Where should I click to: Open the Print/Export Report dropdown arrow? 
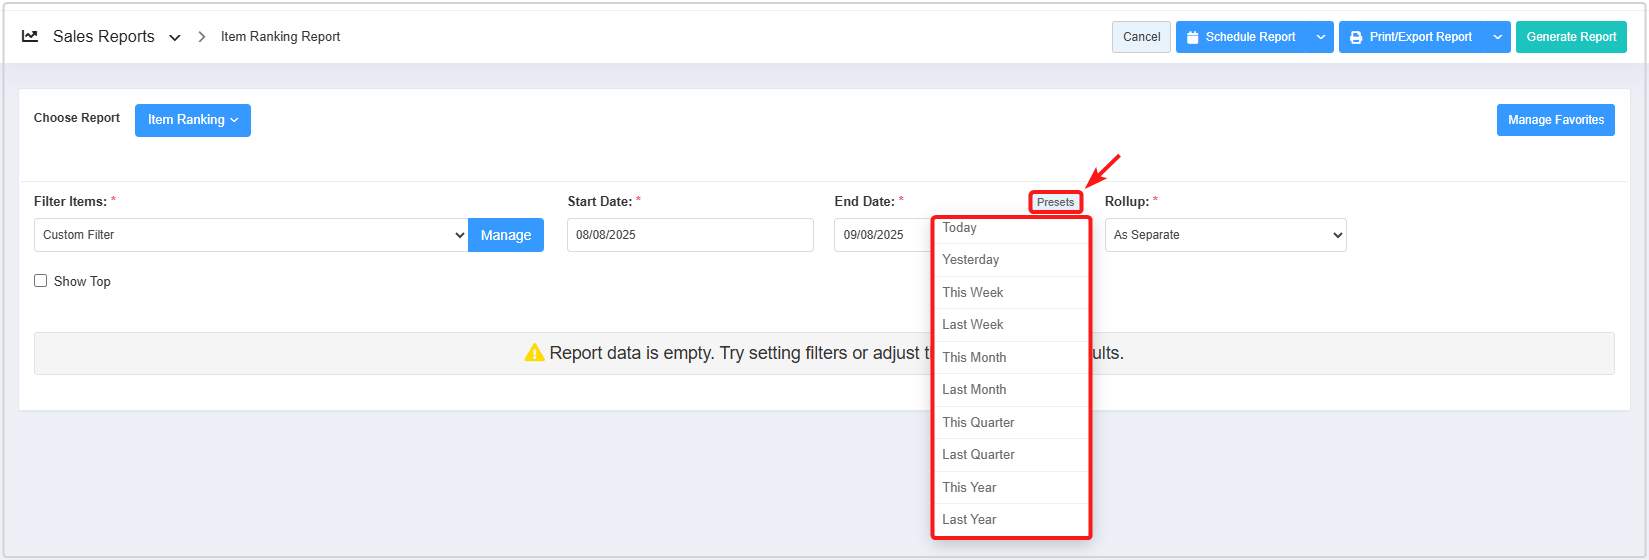[x=1497, y=38]
